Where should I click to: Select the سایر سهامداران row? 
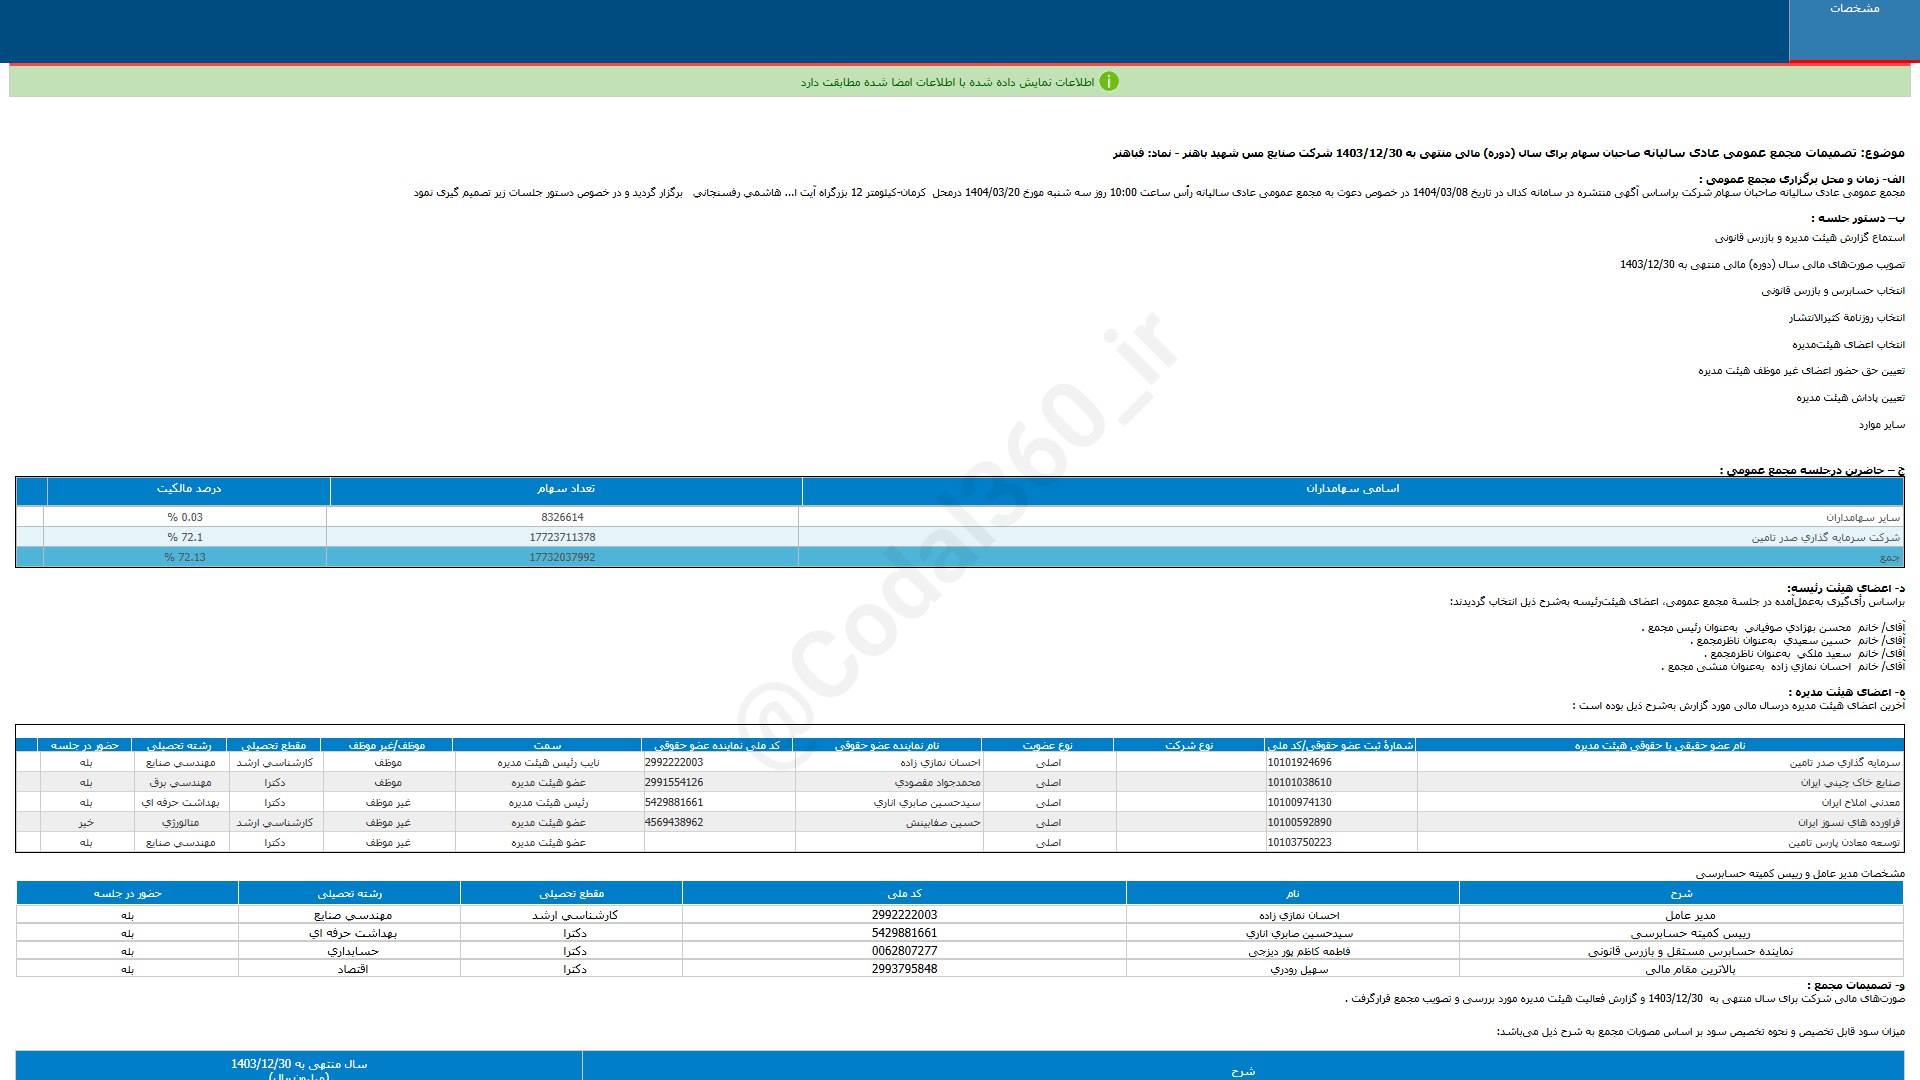tap(960, 517)
